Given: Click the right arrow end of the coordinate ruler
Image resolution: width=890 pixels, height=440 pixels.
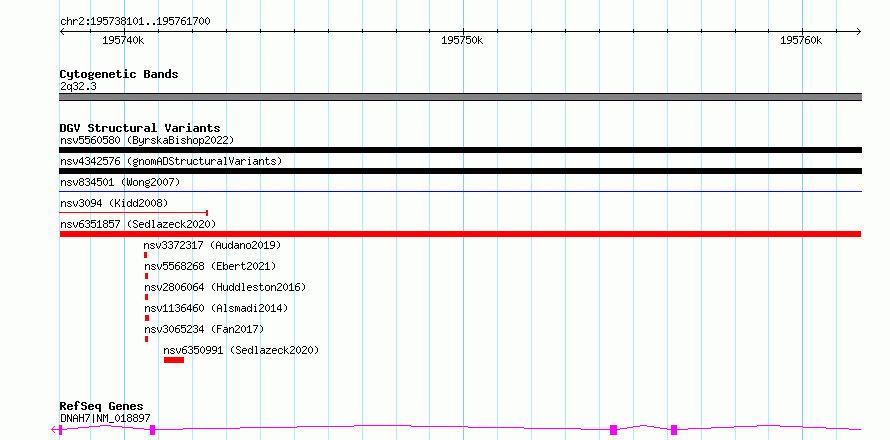Looking at the screenshot, I should point(858,31).
